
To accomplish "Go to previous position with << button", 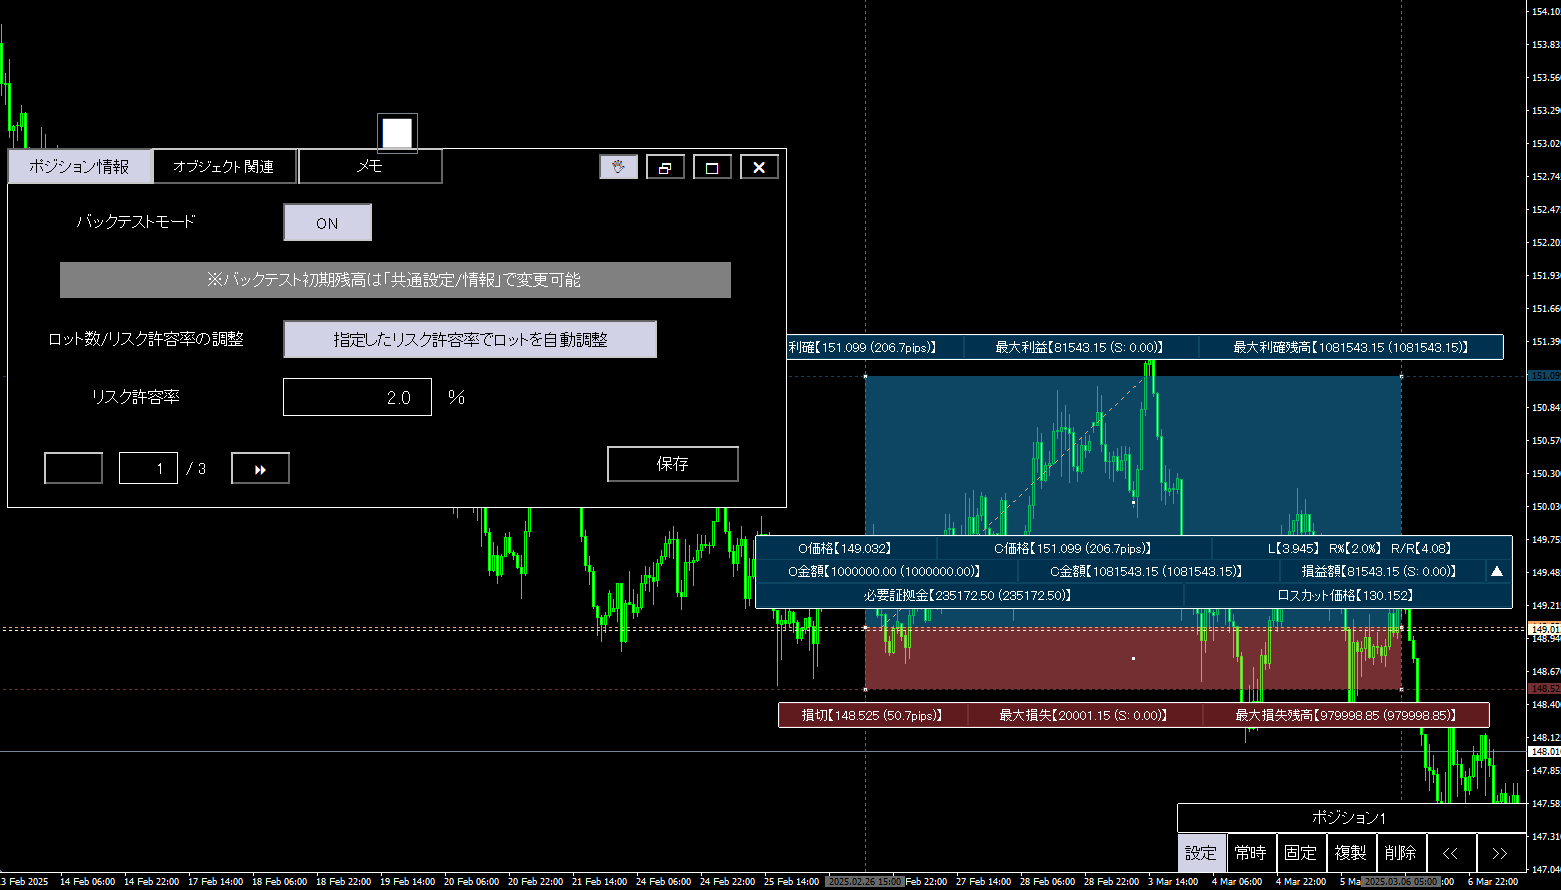I will coord(1451,853).
